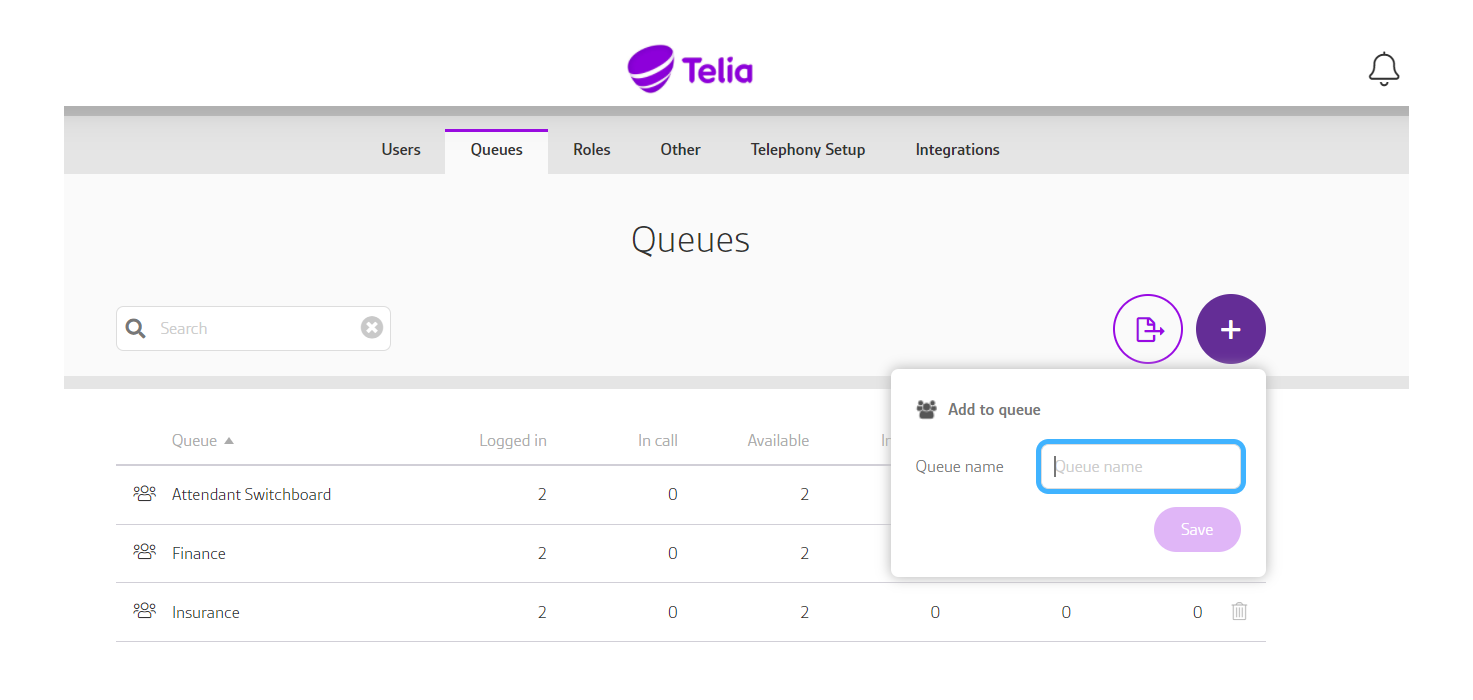Open the Attendant Switchboard queue
This screenshot has height=700, width=1473.
(251, 494)
